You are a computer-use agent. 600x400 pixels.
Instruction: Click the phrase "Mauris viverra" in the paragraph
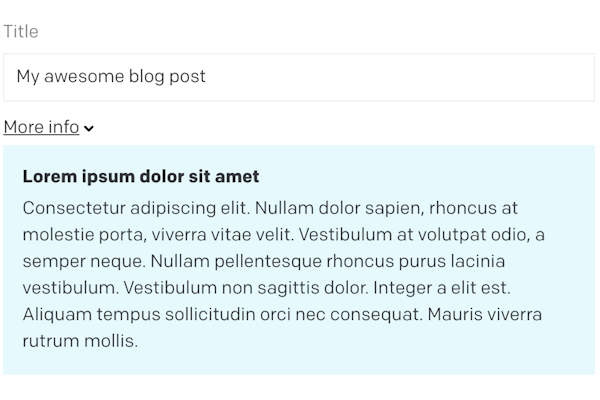(484, 315)
